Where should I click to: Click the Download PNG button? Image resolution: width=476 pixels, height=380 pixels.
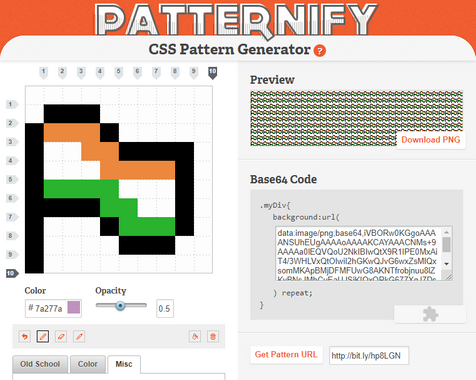coord(431,140)
